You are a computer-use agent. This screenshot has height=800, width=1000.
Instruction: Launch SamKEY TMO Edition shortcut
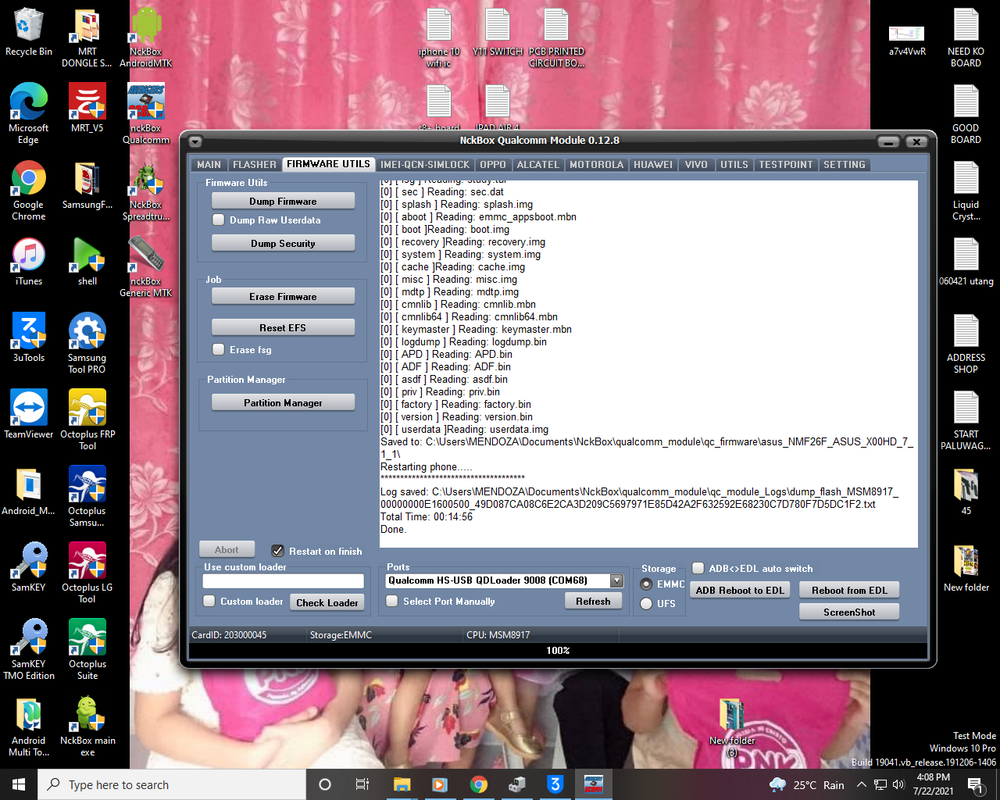coord(28,649)
